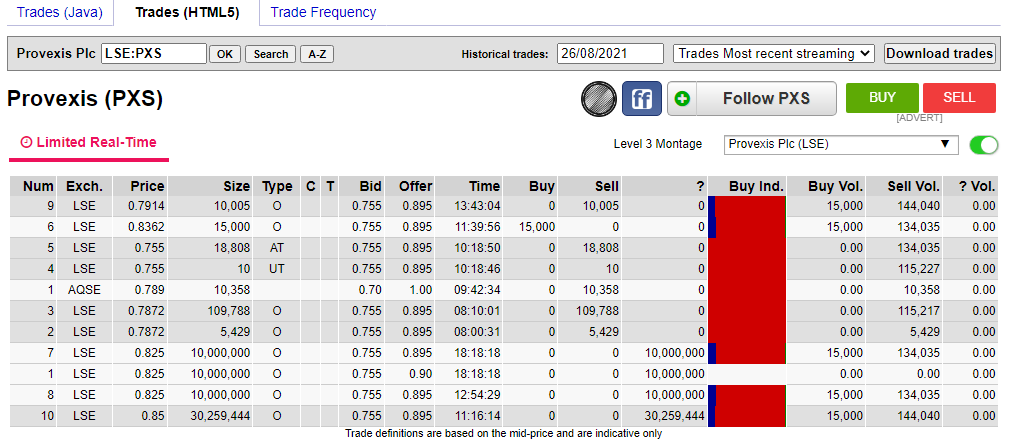Select the Trades (HTML5) tab
Image resolution: width=1017 pixels, height=440 pixels.
pos(187,12)
